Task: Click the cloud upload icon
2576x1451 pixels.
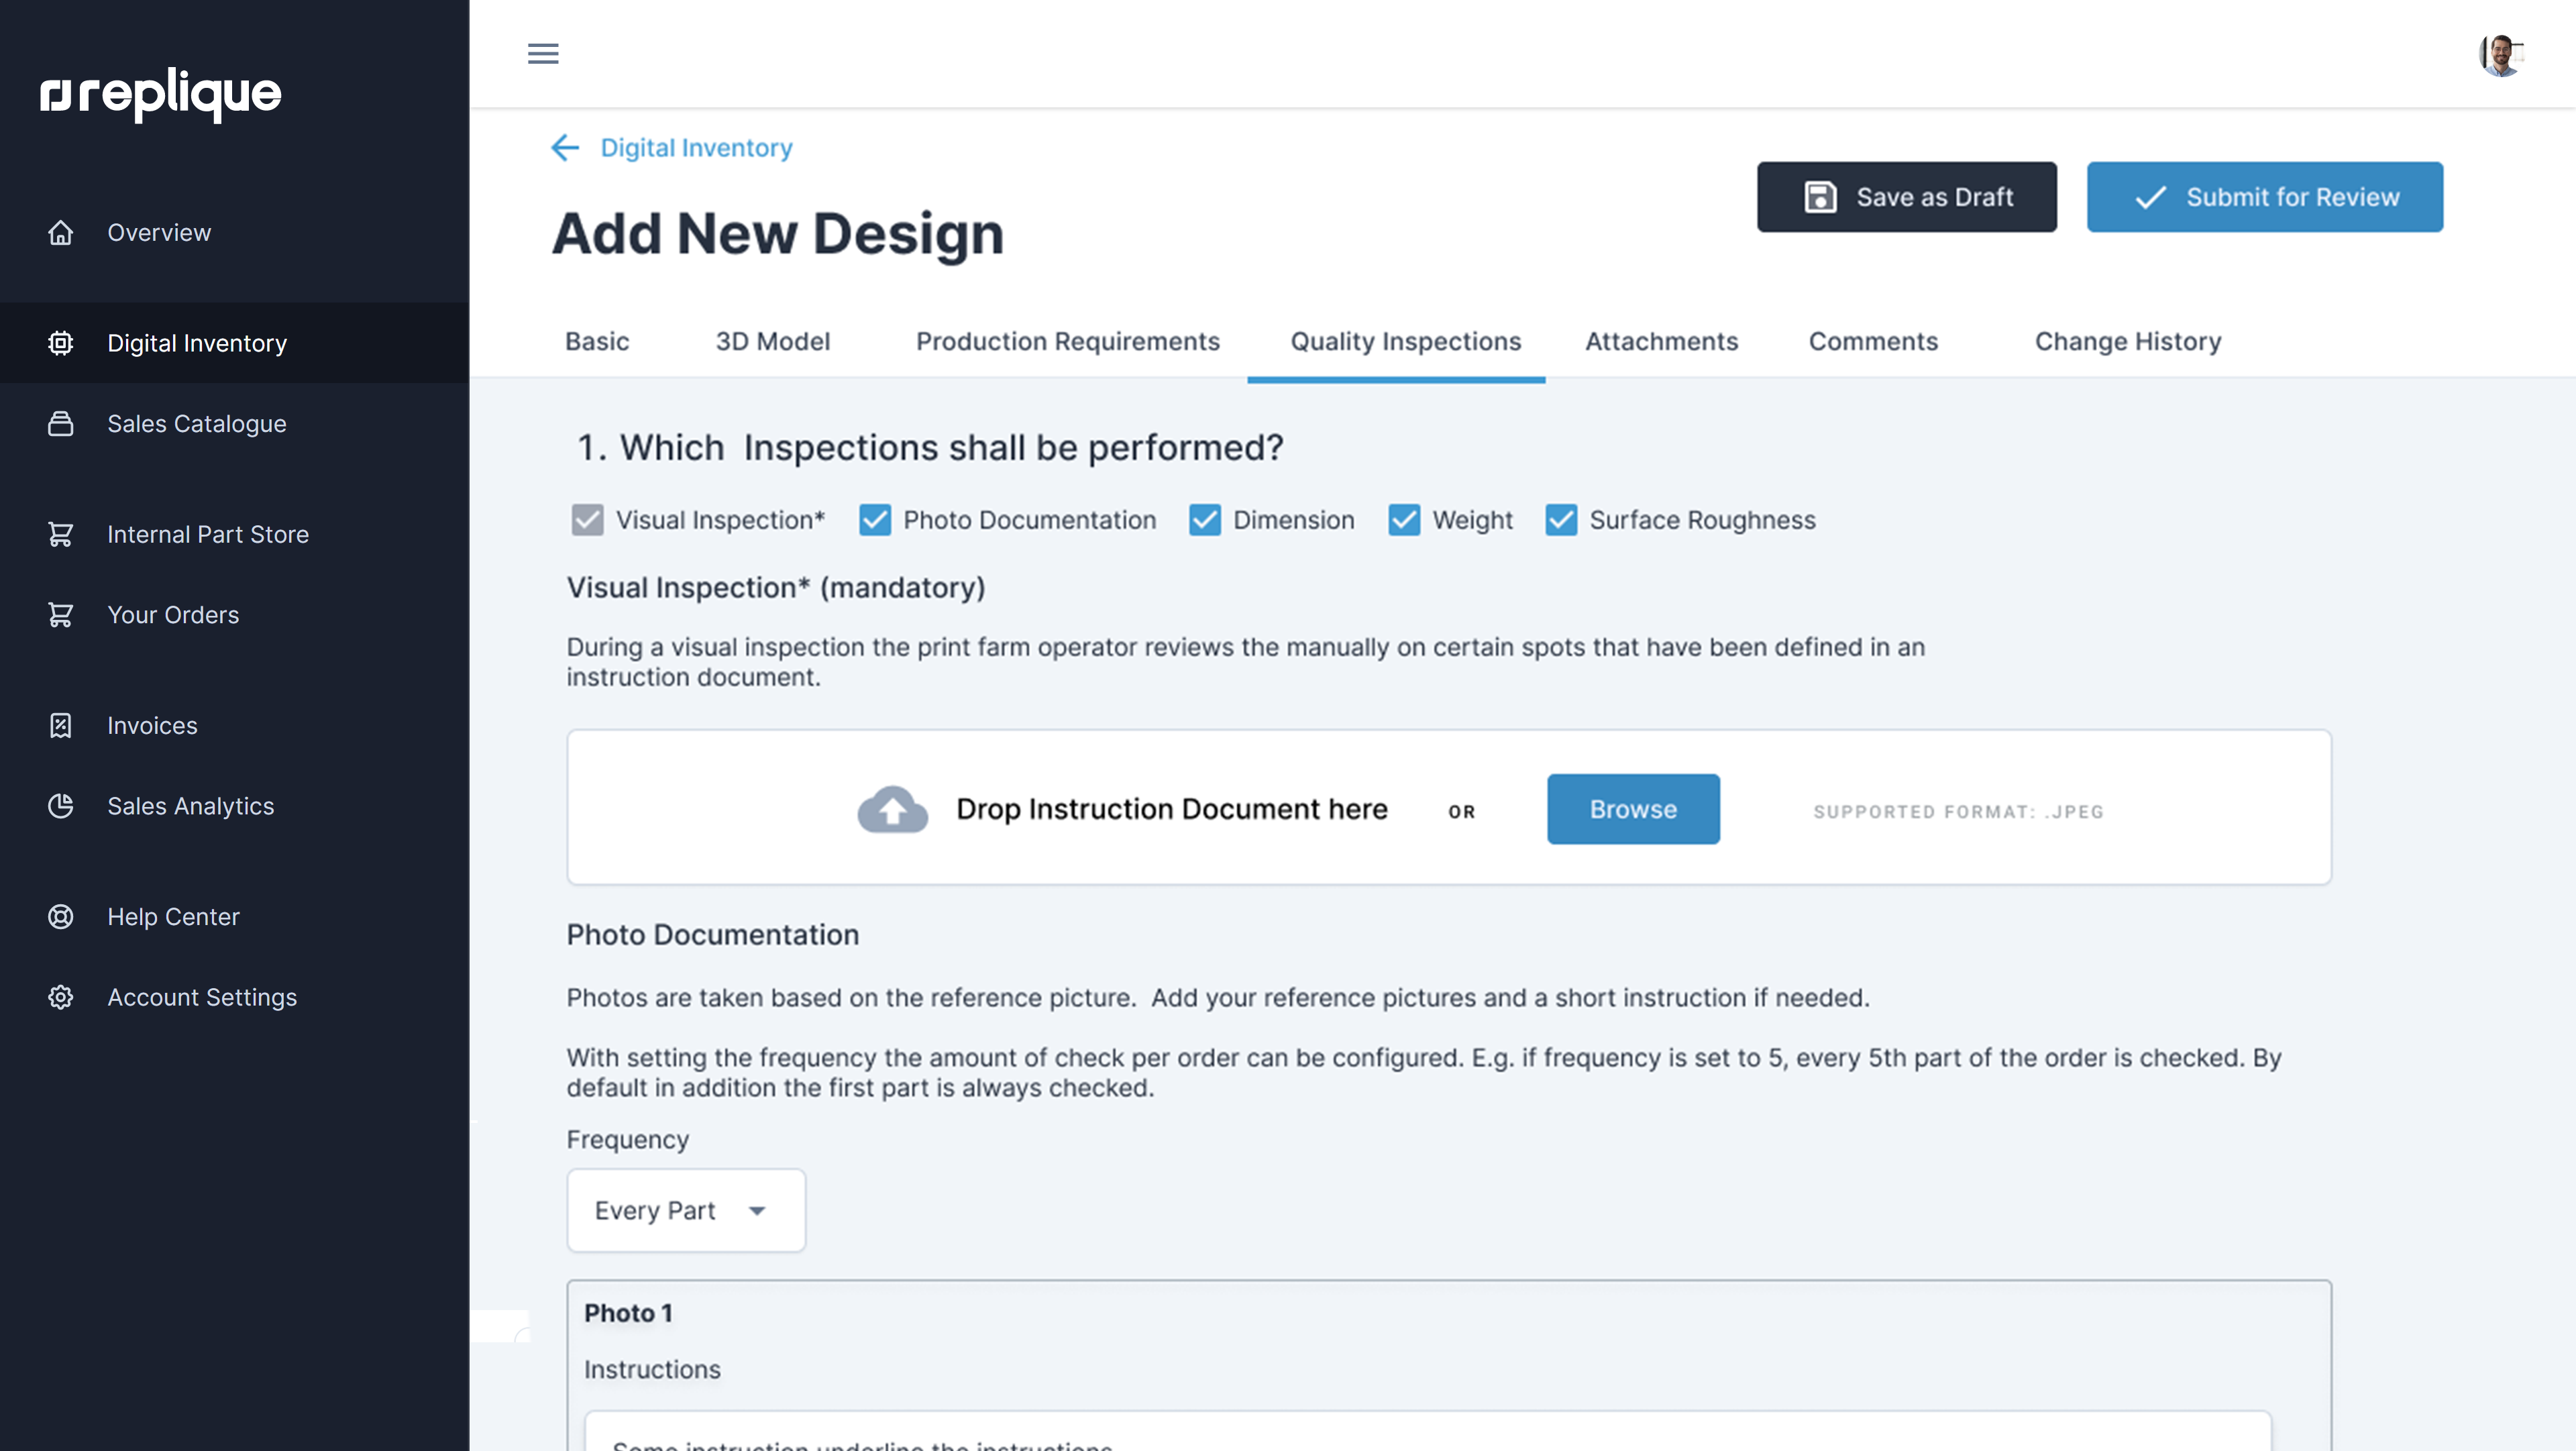Action: pos(892,809)
